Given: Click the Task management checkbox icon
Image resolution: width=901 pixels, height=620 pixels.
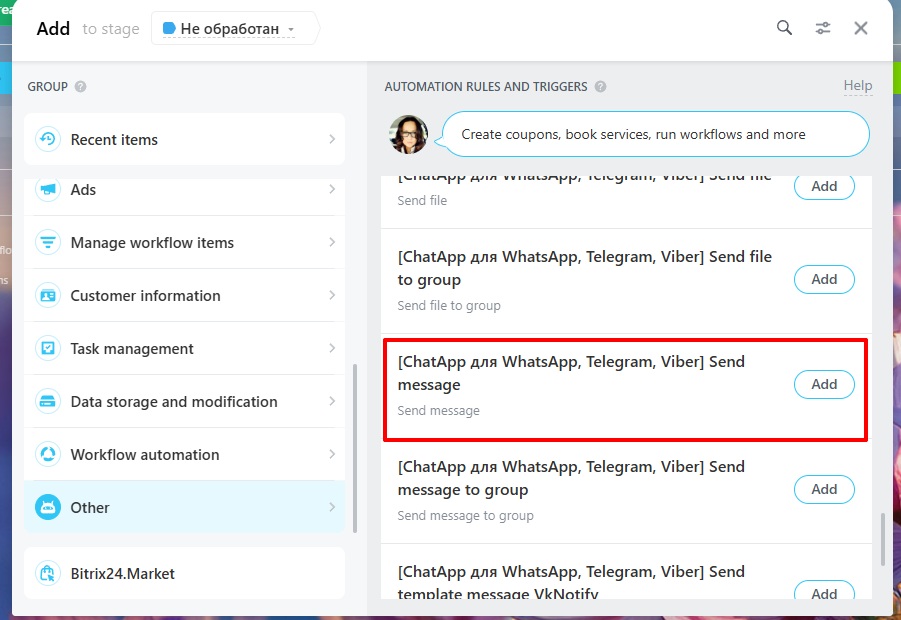Looking at the screenshot, I should (x=47, y=349).
